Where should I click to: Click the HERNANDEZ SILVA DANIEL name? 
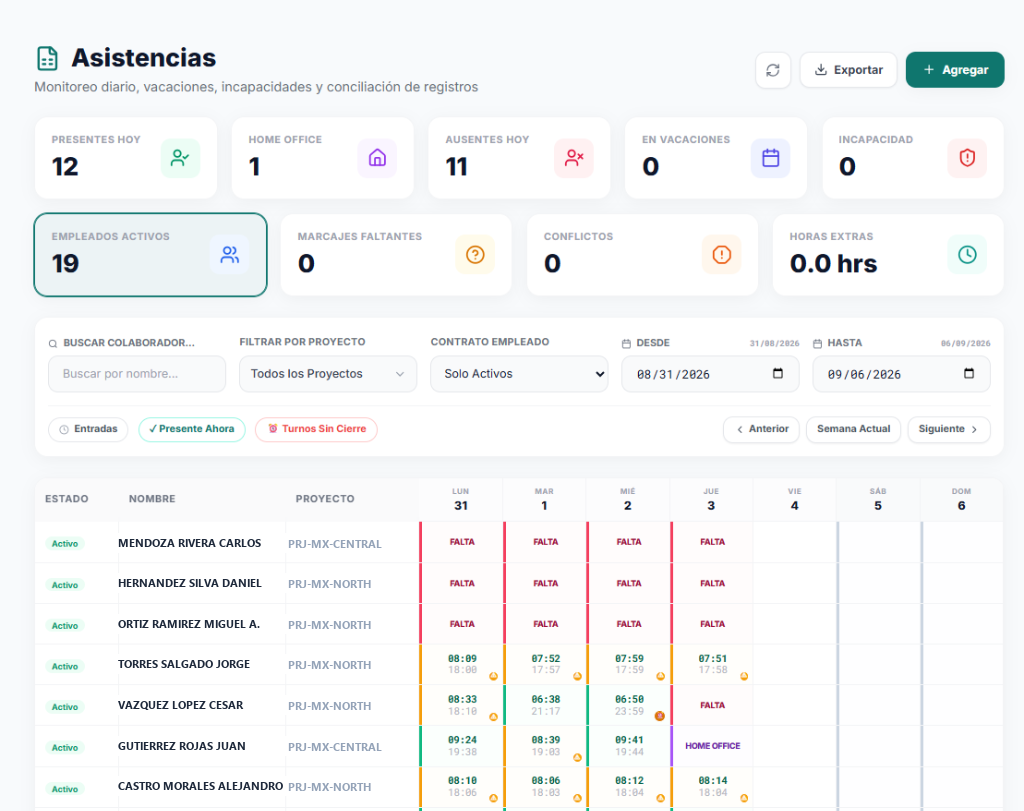tap(190, 583)
